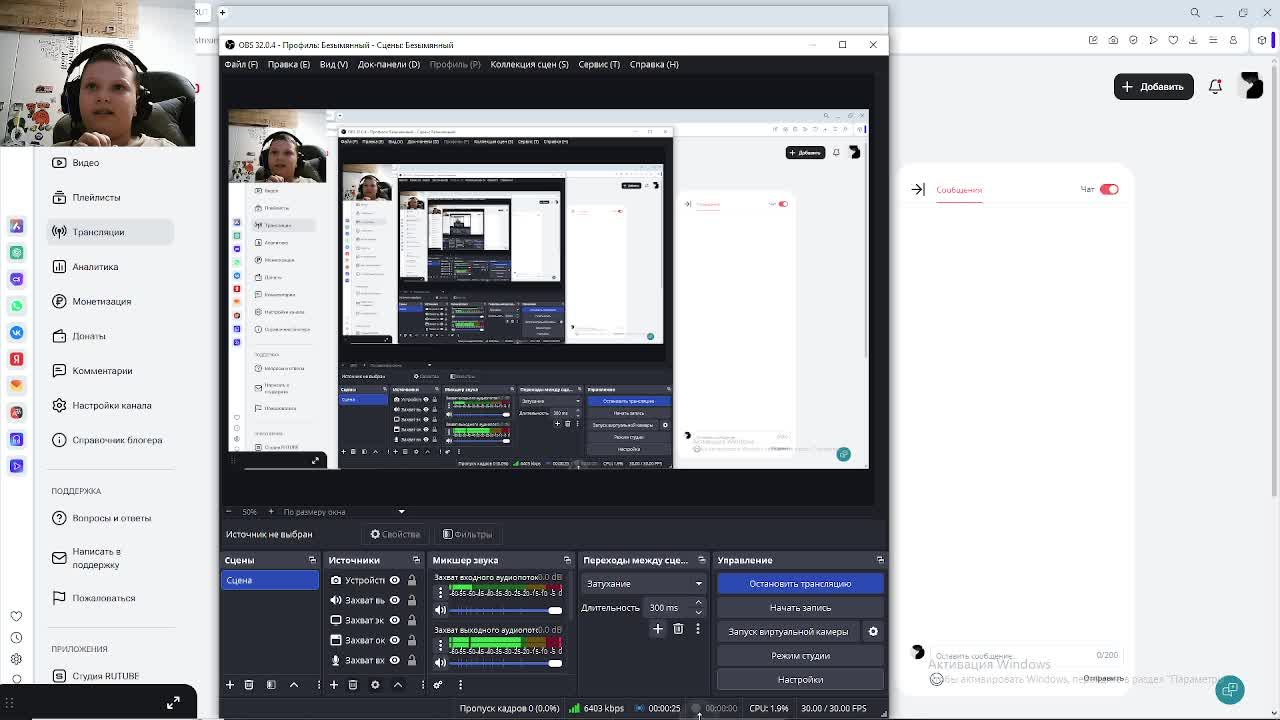The height and width of the screenshot is (720, 1280).
Task: Mute the Захват выходного аудиопотока speaker icon
Action: coord(440,662)
